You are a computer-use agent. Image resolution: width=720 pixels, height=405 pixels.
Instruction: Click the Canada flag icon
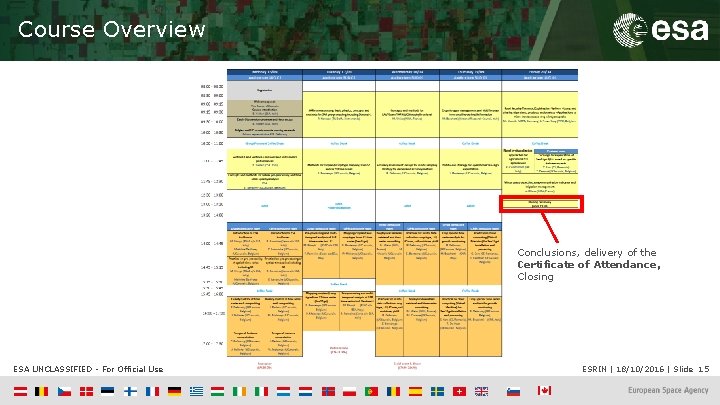[545, 390]
